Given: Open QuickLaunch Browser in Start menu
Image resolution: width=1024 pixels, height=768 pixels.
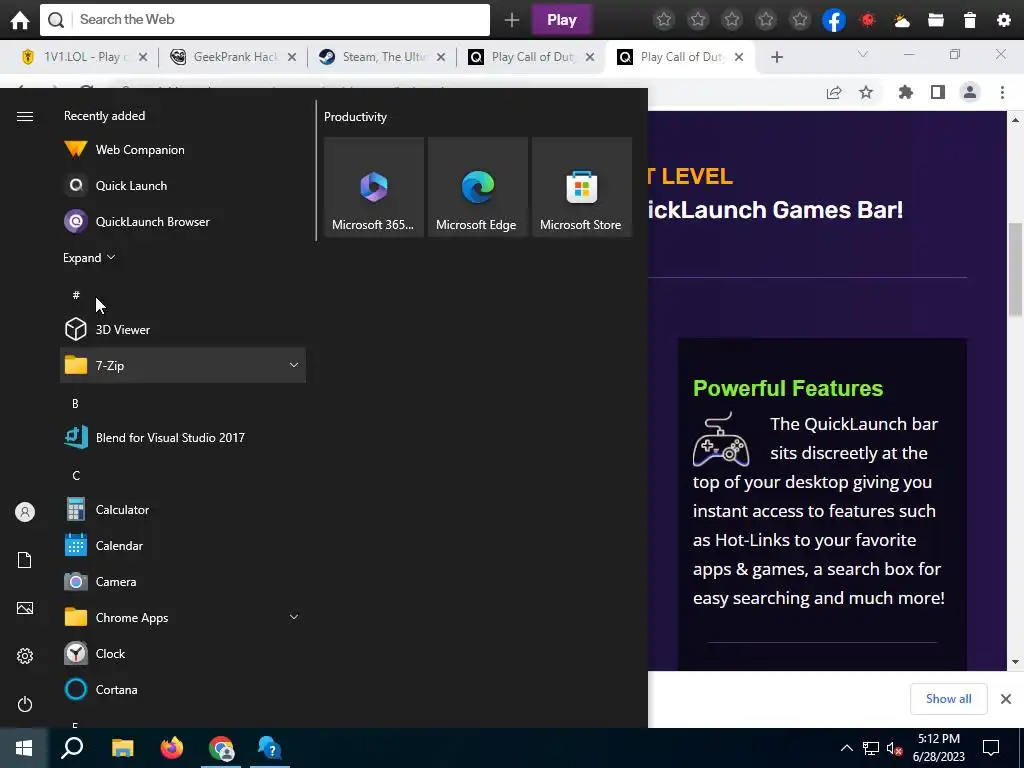Looking at the screenshot, I should [x=184, y=221].
